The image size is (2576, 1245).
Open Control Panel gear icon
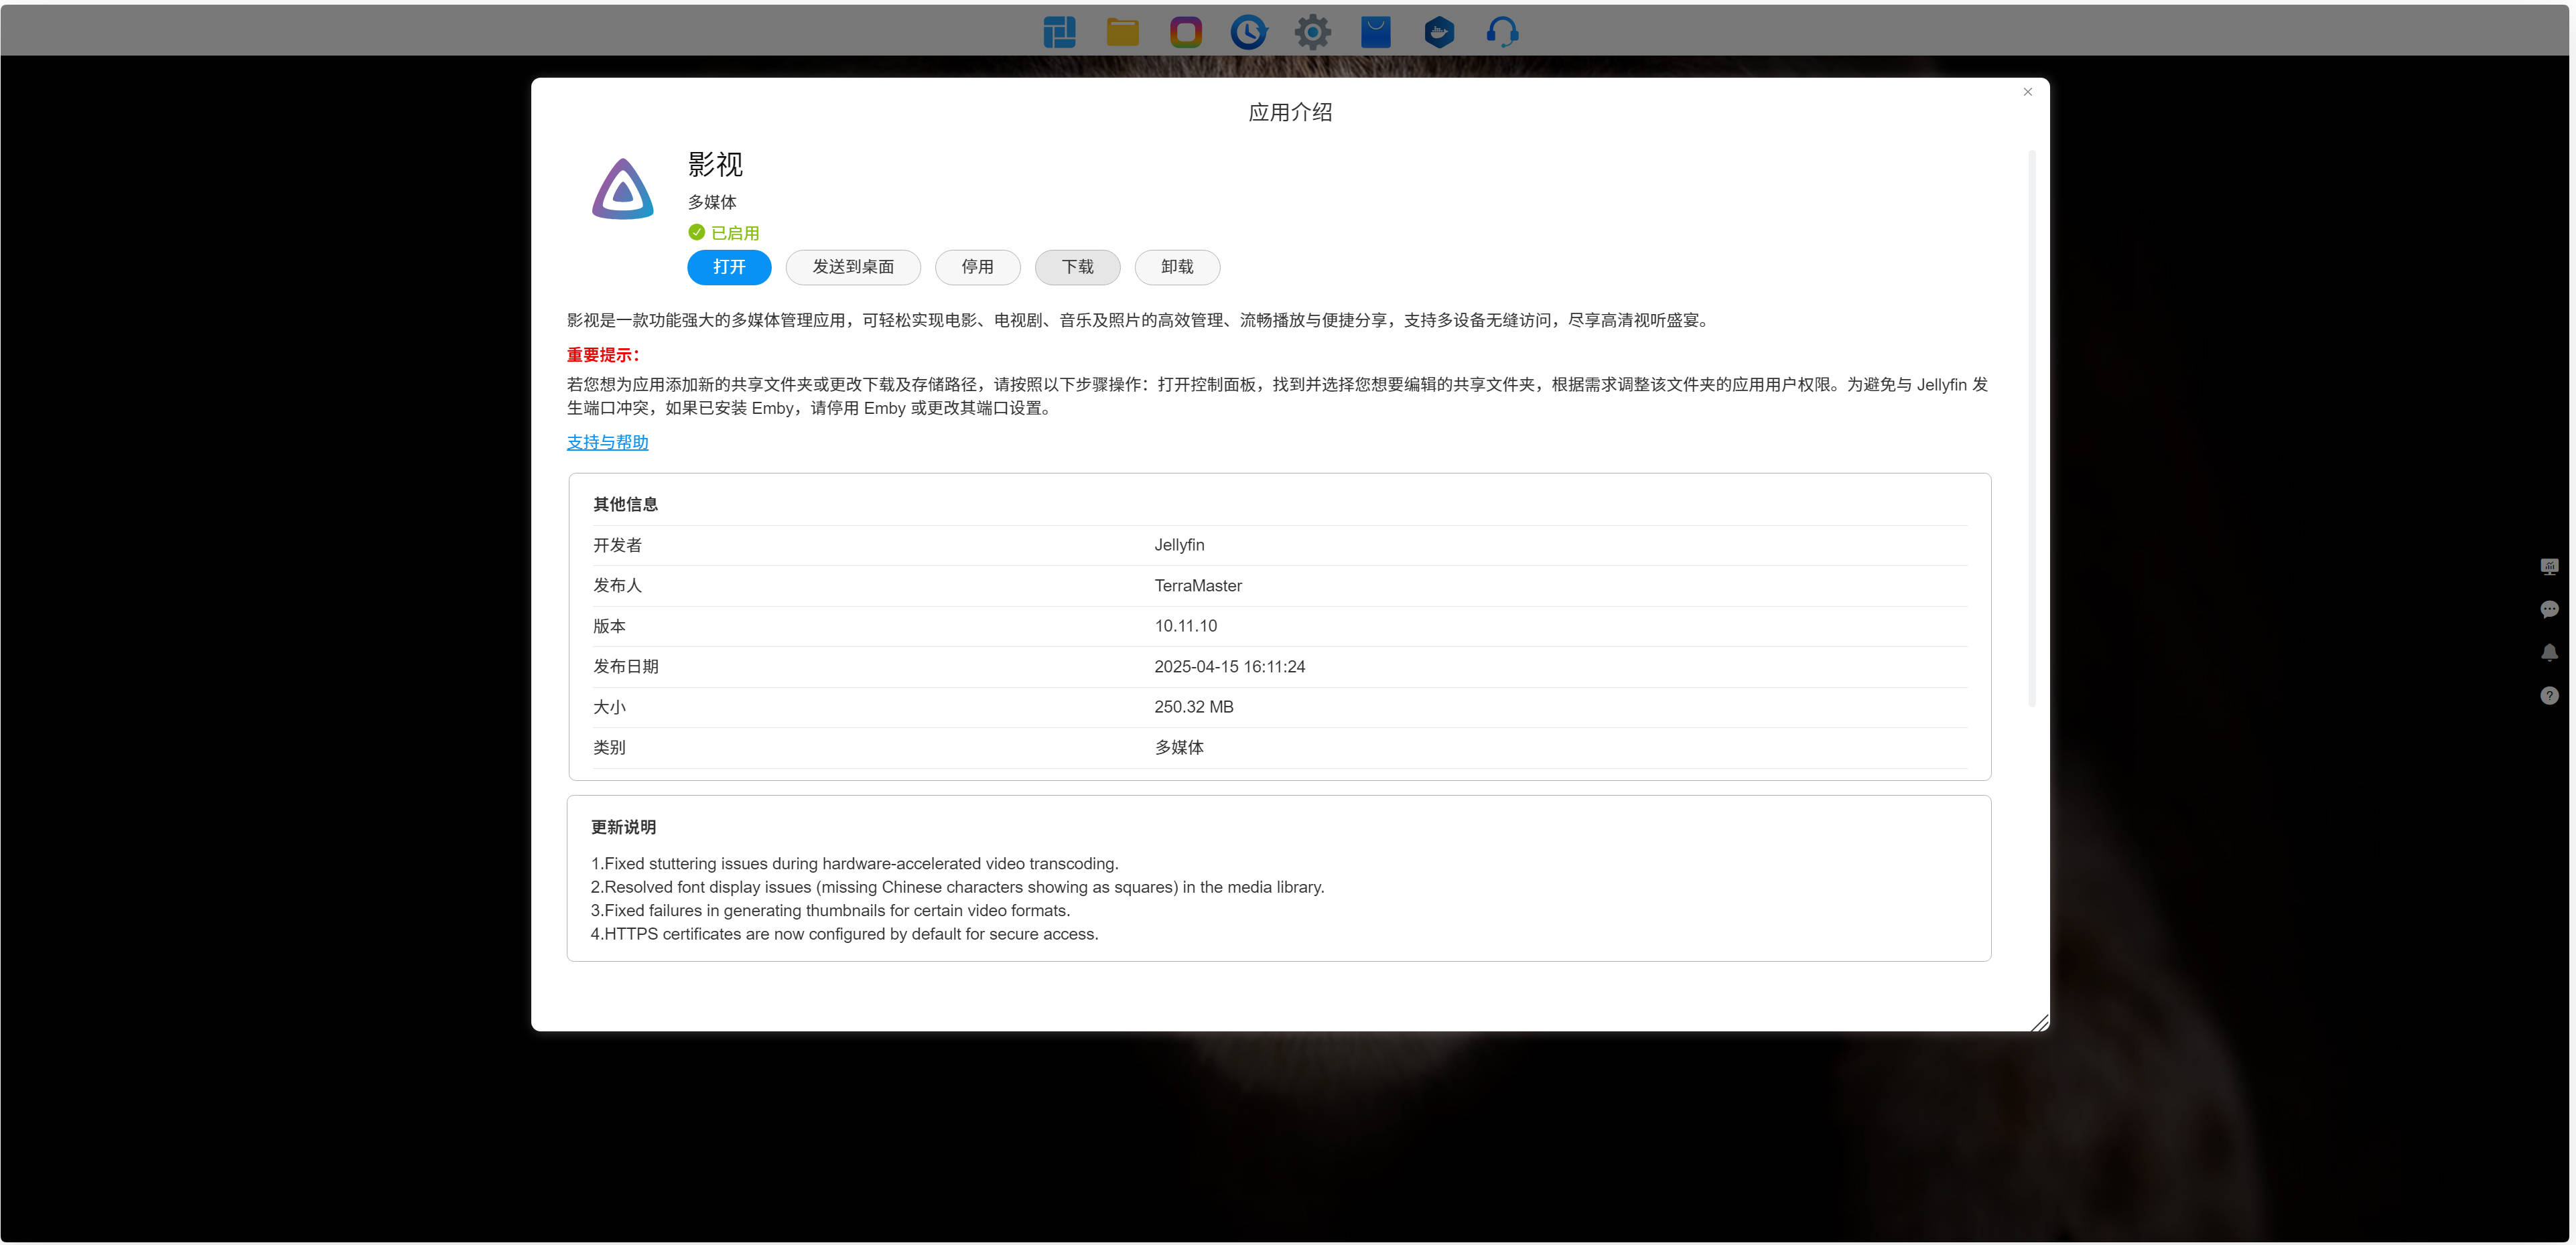click(x=1312, y=32)
